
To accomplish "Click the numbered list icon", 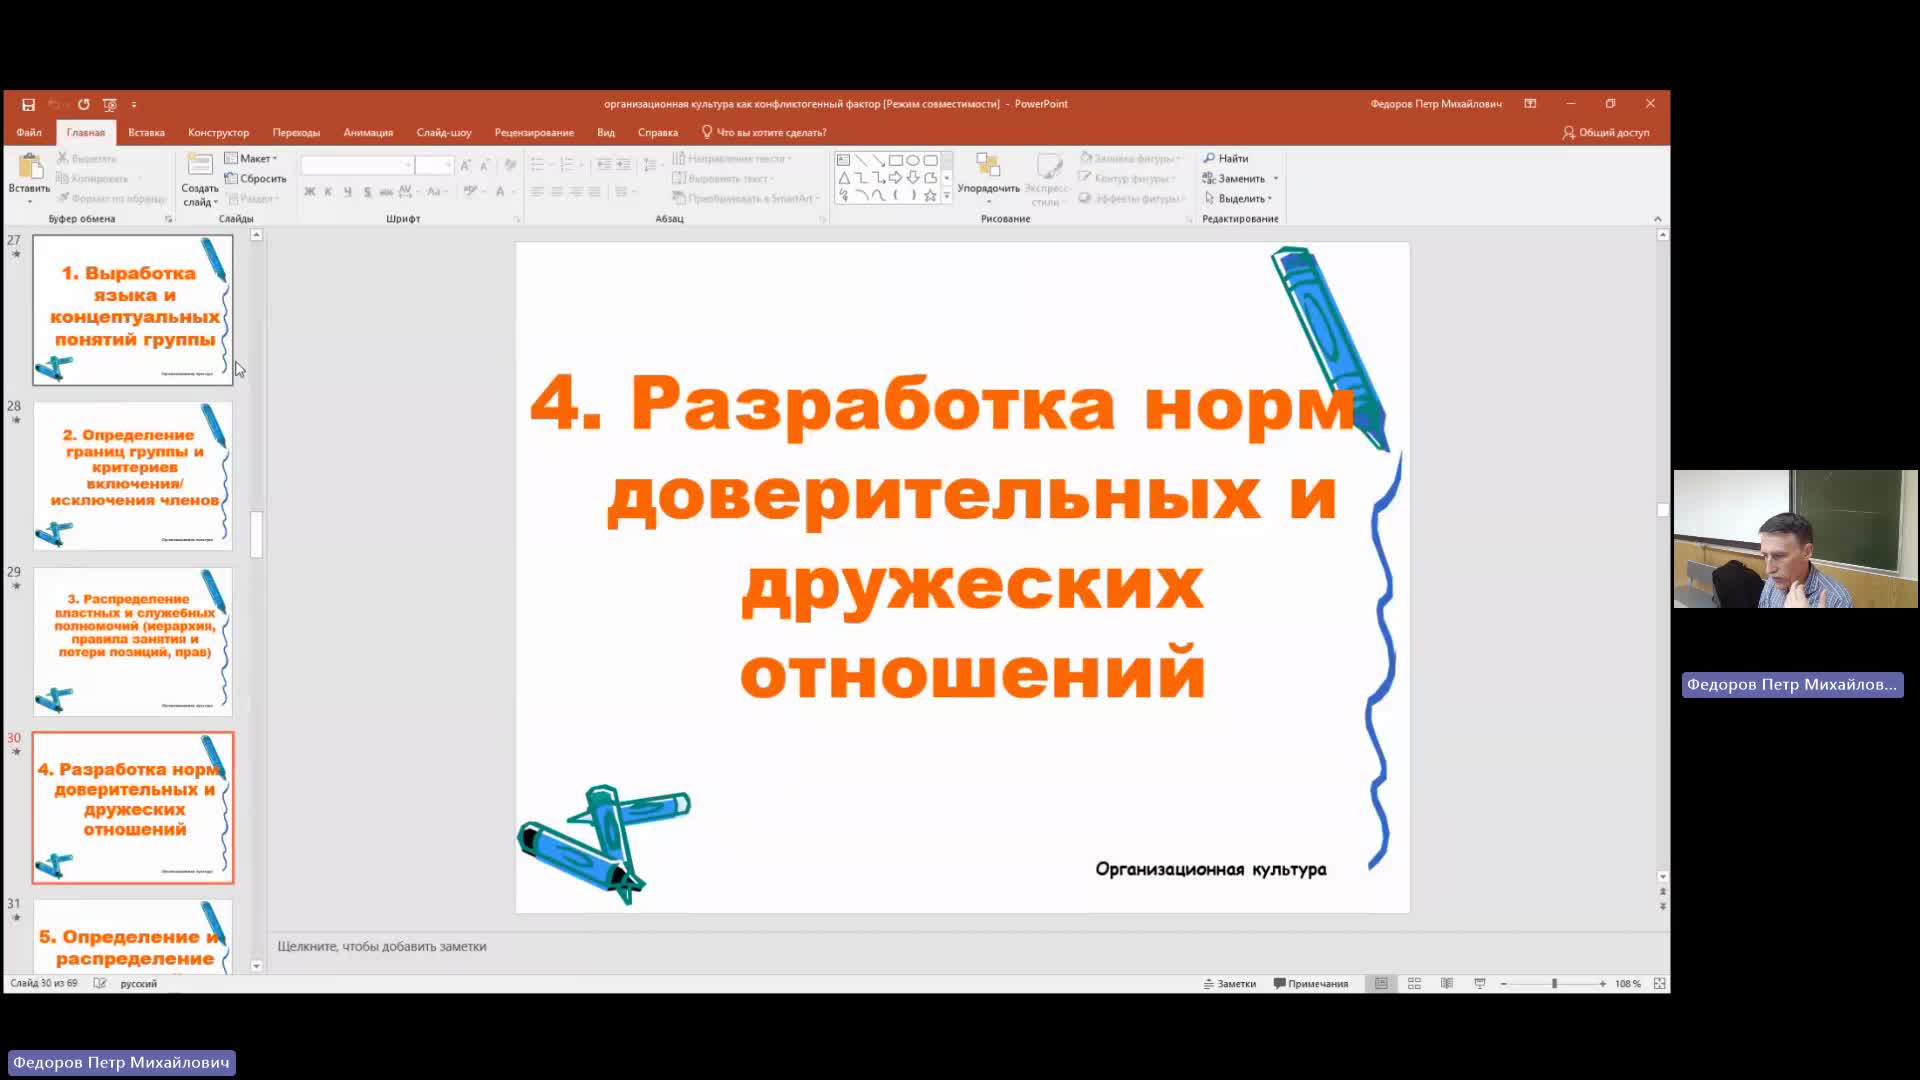I will pyautogui.click(x=569, y=164).
